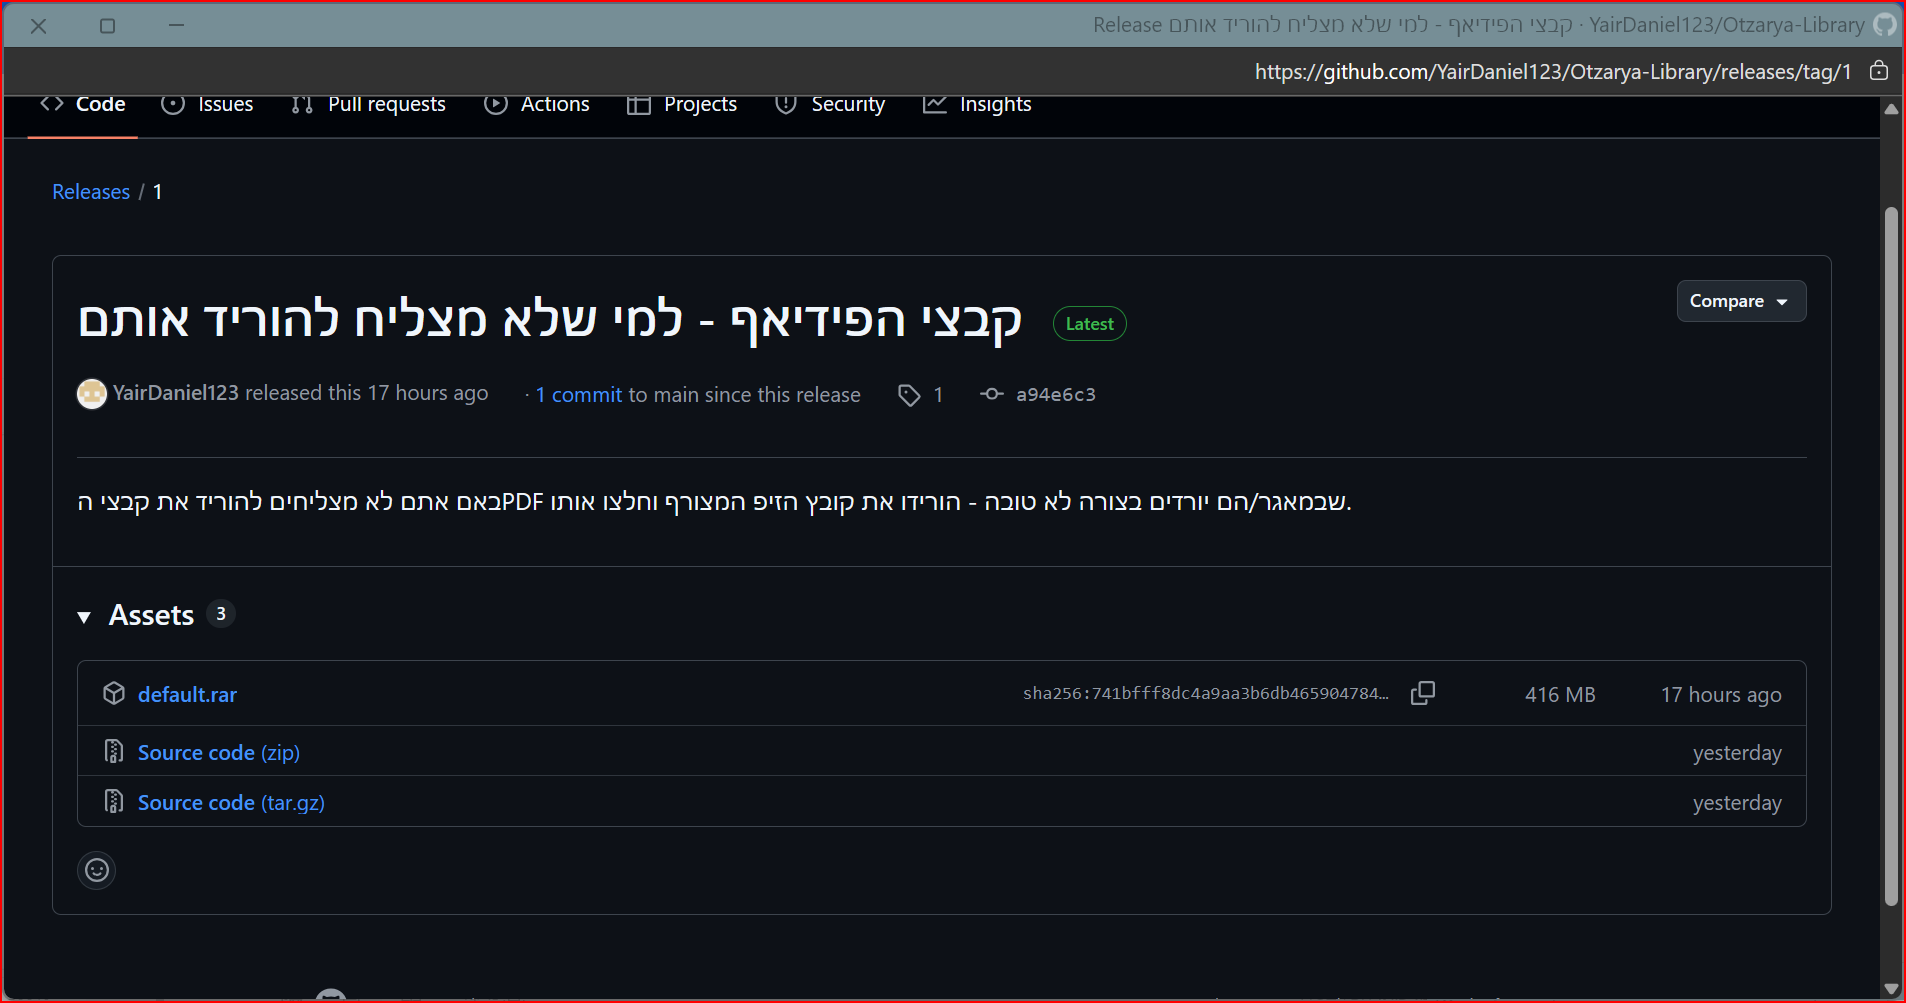This screenshot has height=1003, width=1906.
Task: Open the Issues tab
Action: [207, 104]
